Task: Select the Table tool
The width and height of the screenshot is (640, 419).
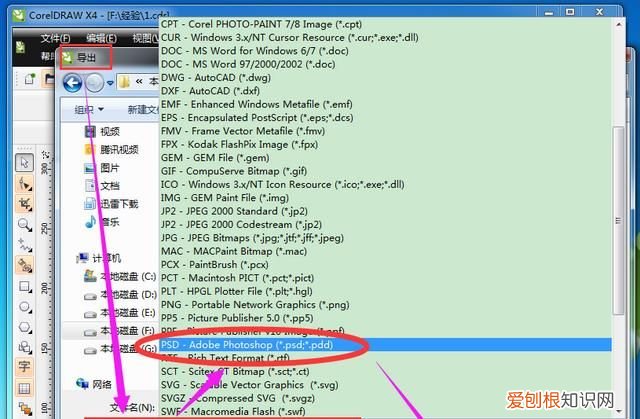Action: pyautogui.click(x=24, y=388)
